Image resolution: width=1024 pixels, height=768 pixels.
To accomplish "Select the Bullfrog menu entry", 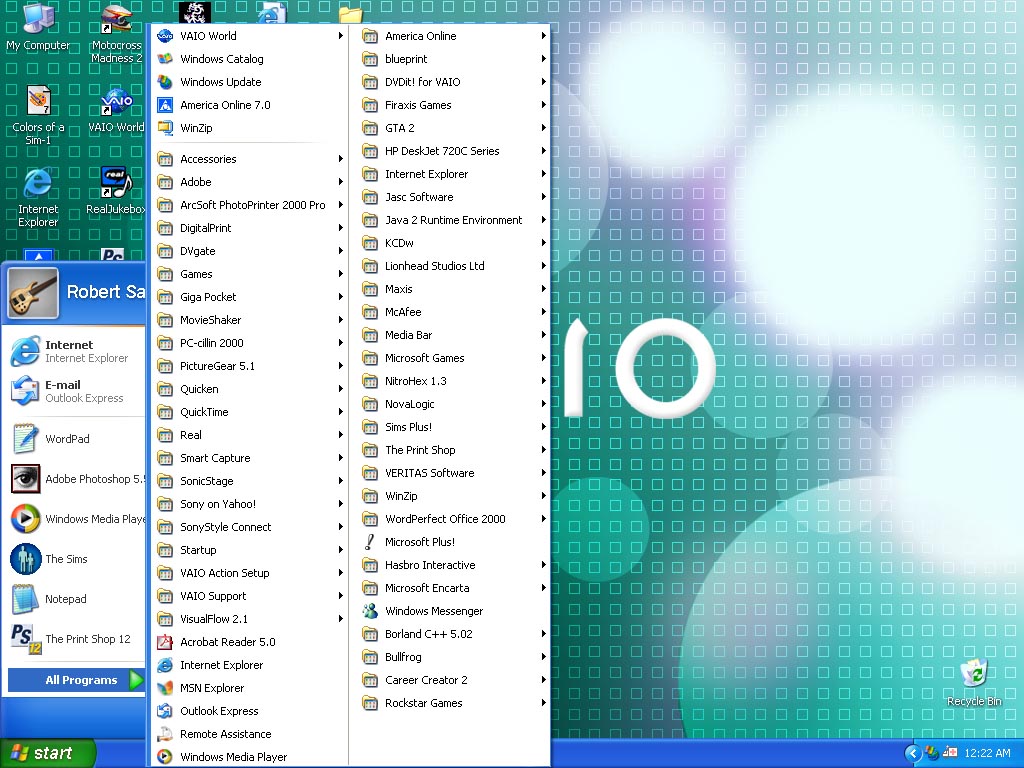I will [453, 657].
